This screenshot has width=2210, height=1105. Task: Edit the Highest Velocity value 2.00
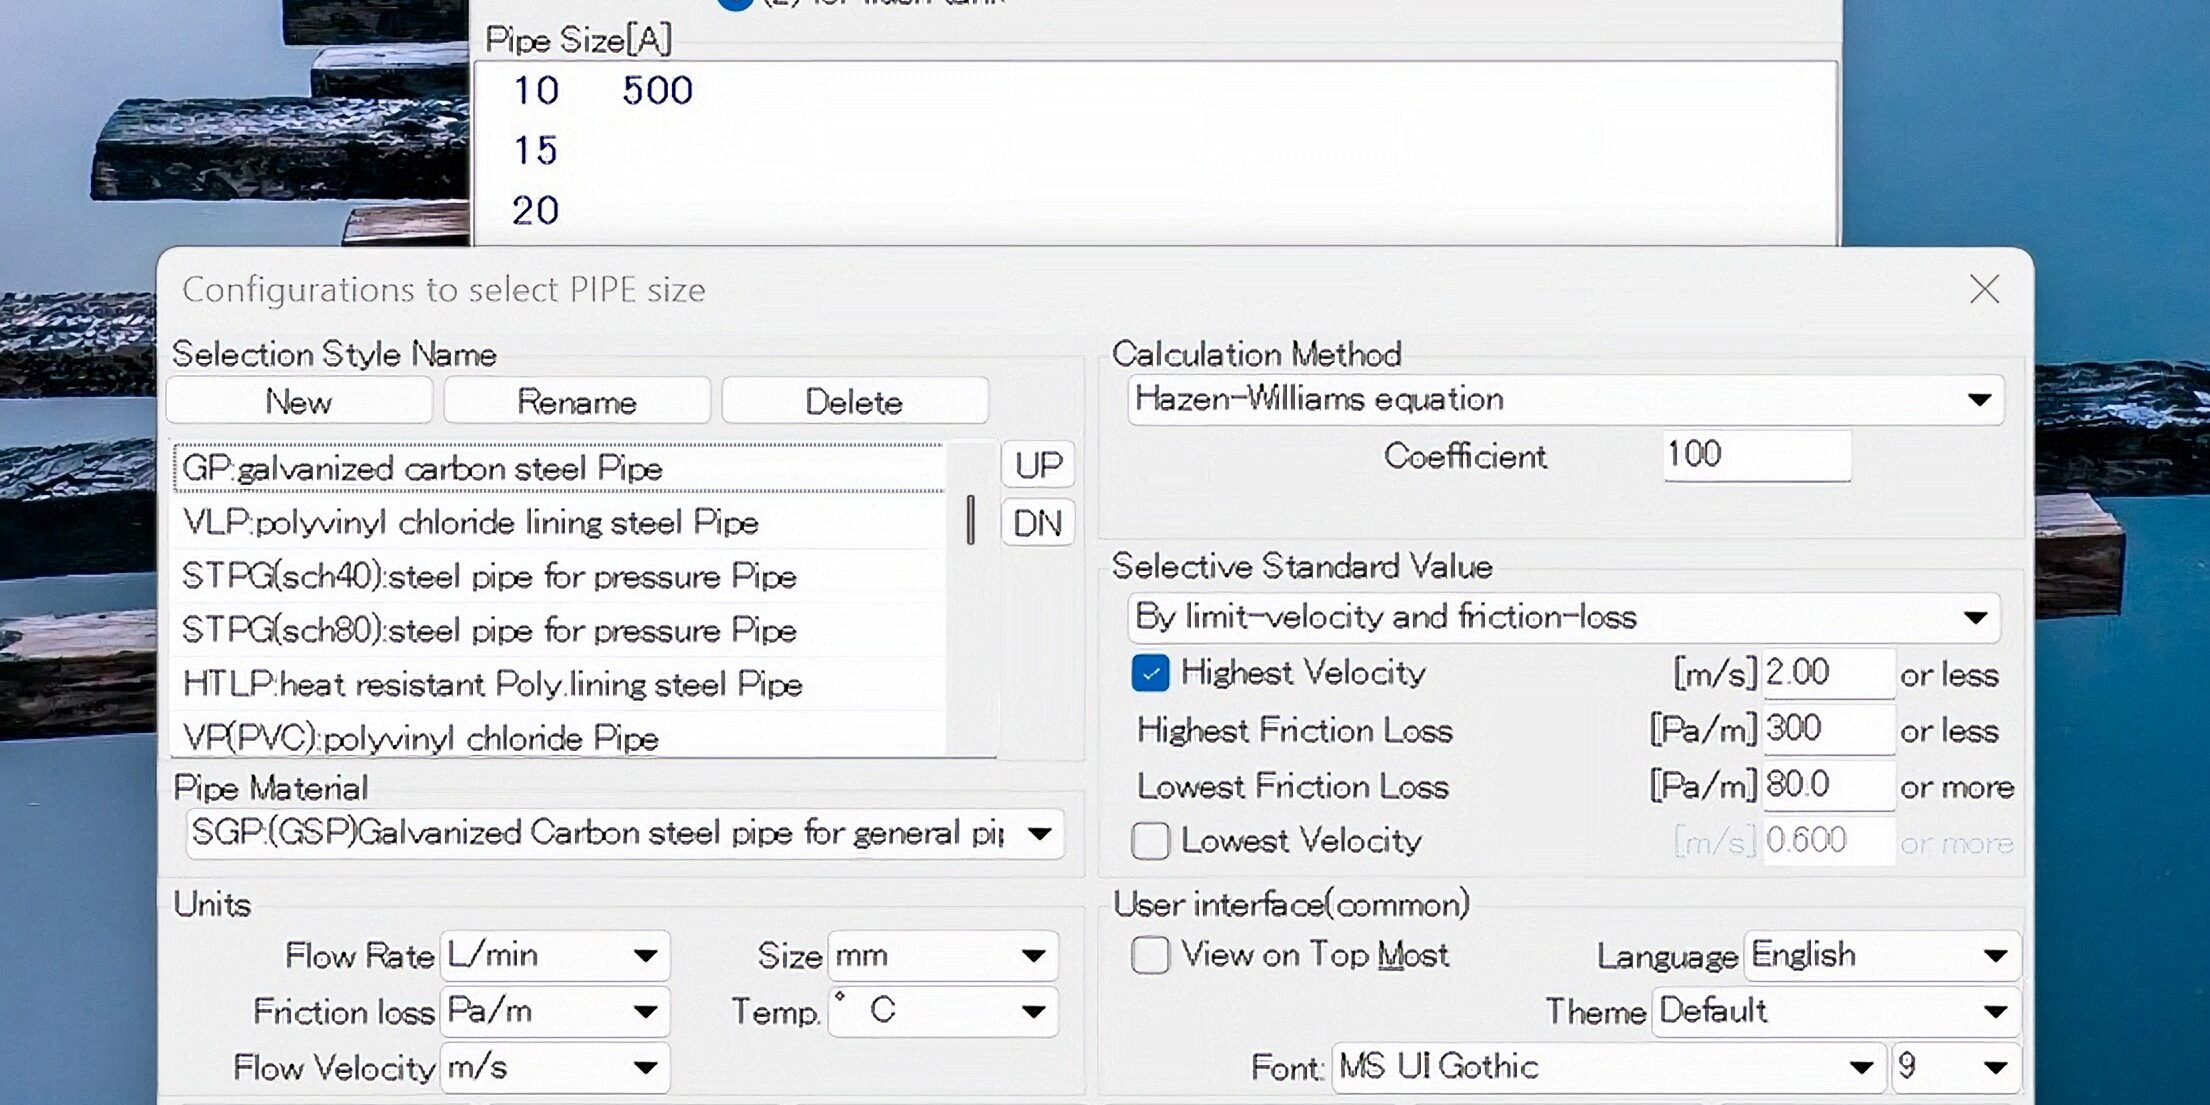pos(1827,673)
